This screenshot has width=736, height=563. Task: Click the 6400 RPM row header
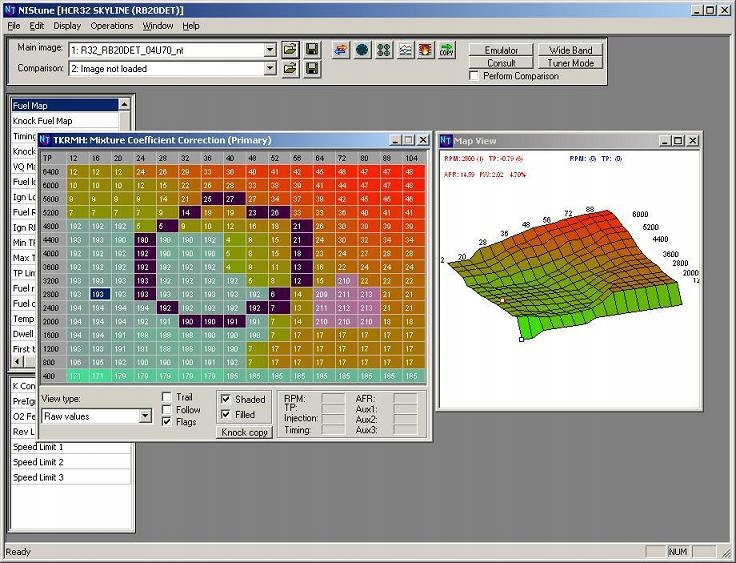coord(53,171)
